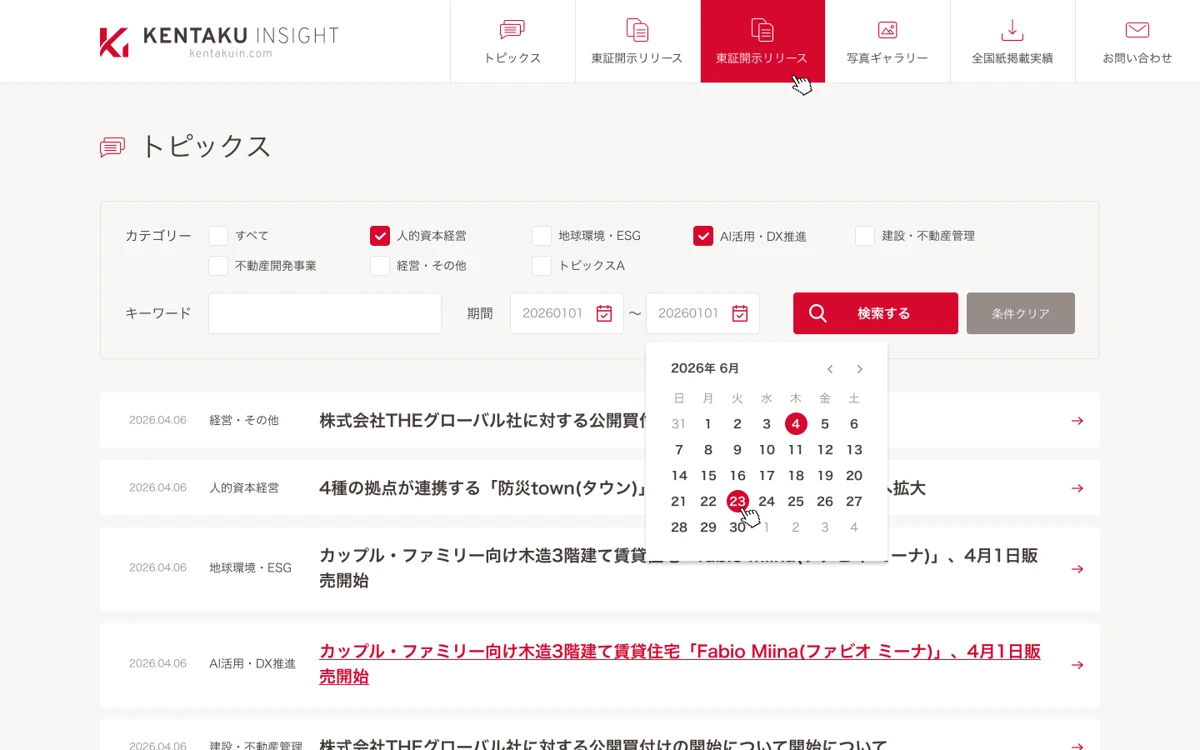This screenshot has width=1200, height=750.
Task: Click arrow icon on AI活用・DX推進 news row
Action: point(1077,665)
